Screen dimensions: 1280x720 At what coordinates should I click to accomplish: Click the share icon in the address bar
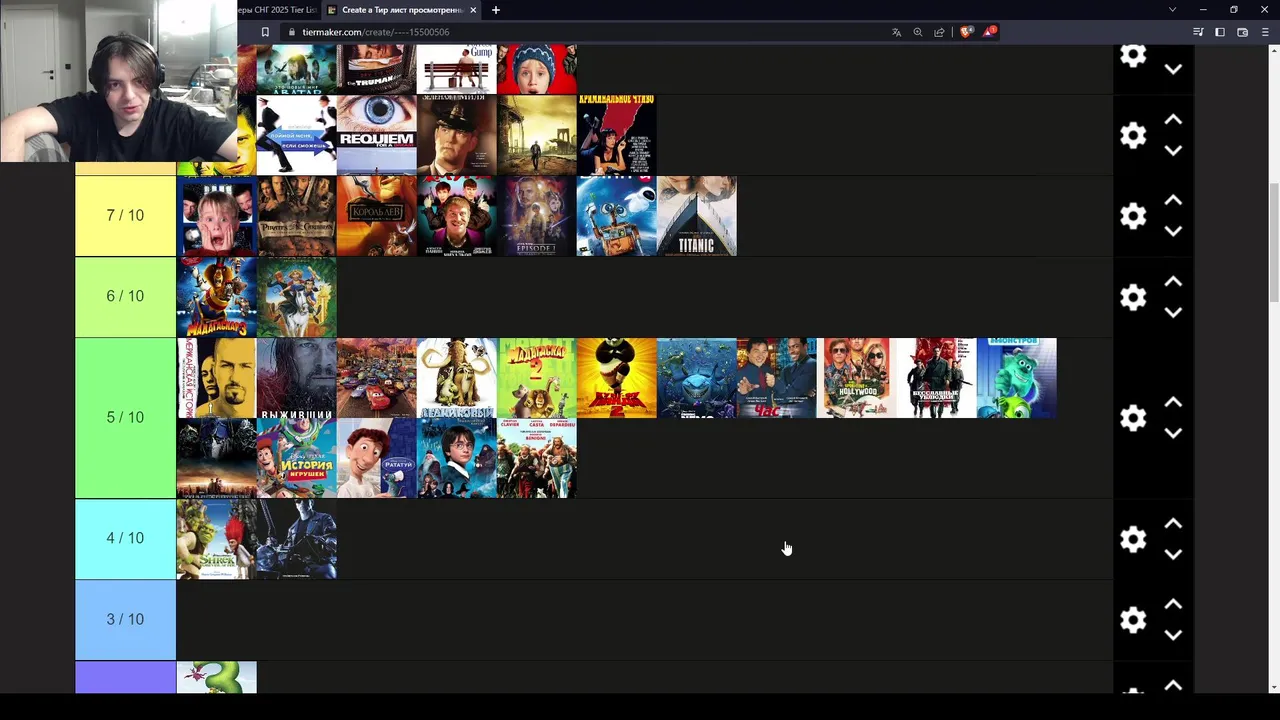[x=939, y=32]
